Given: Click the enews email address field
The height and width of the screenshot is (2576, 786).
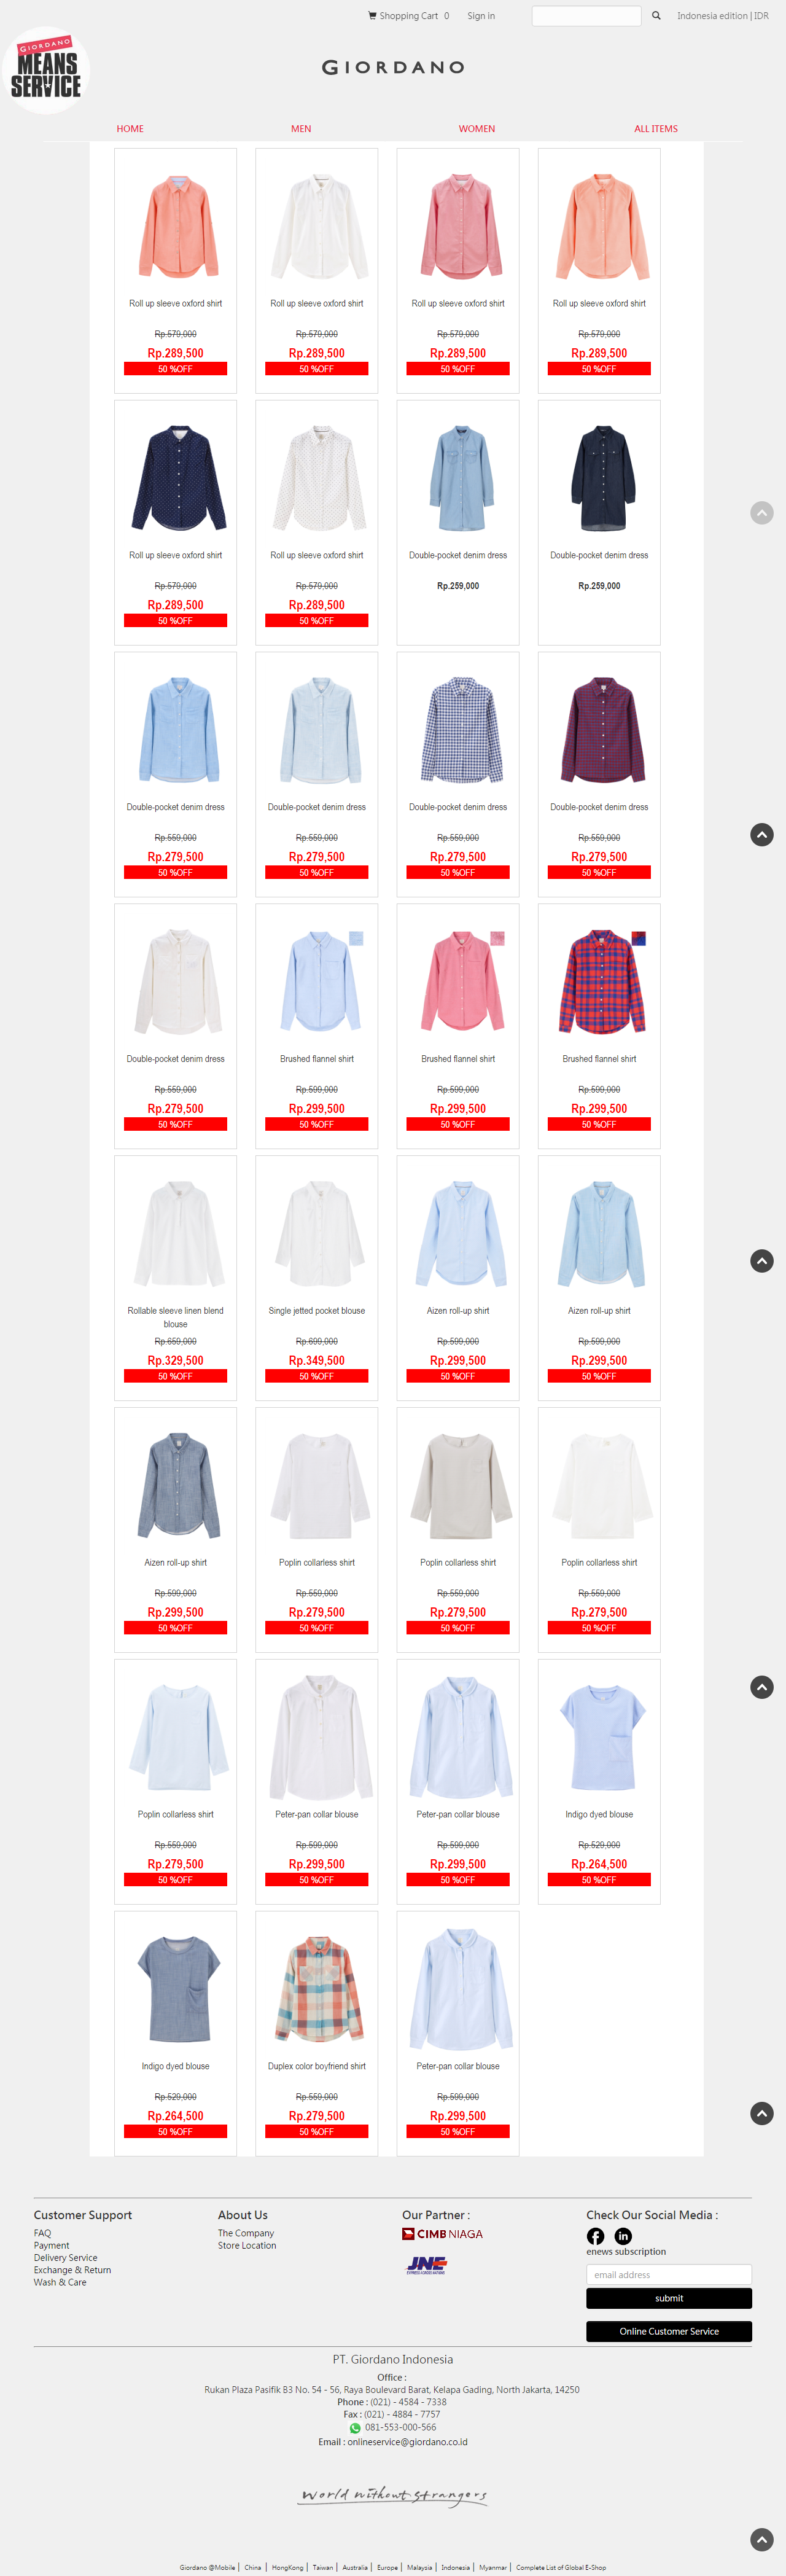Looking at the screenshot, I should [x=669, y=2274].
